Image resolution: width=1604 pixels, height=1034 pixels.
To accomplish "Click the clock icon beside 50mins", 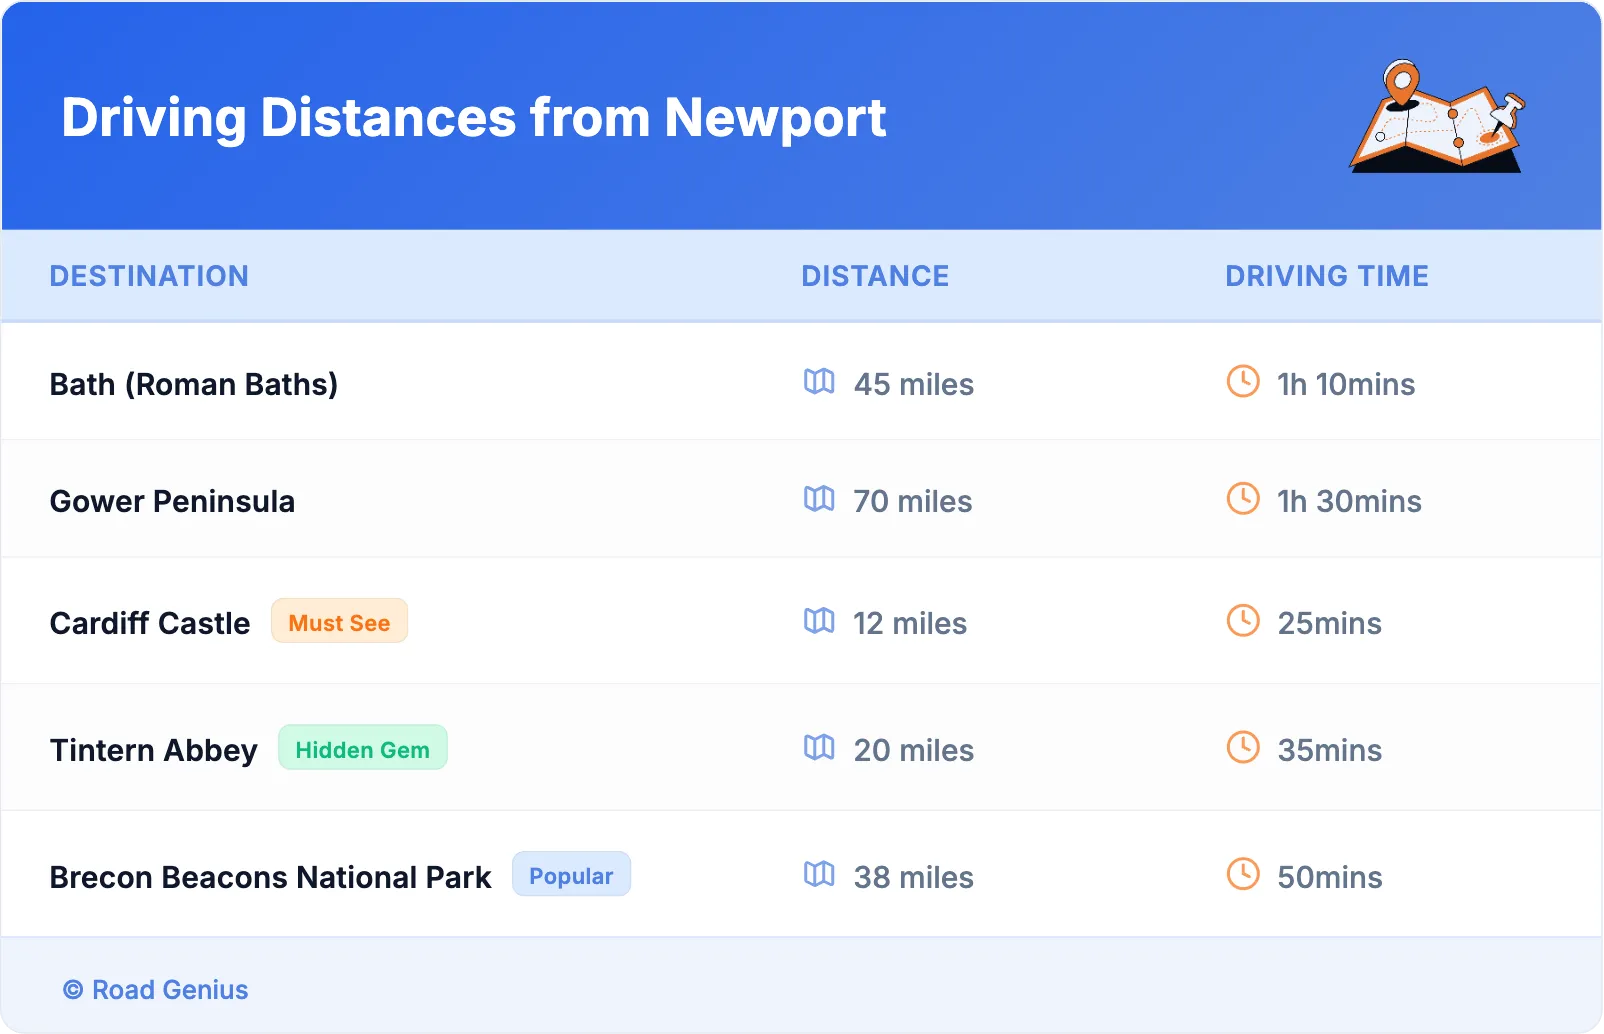I will click(1243, 874).
